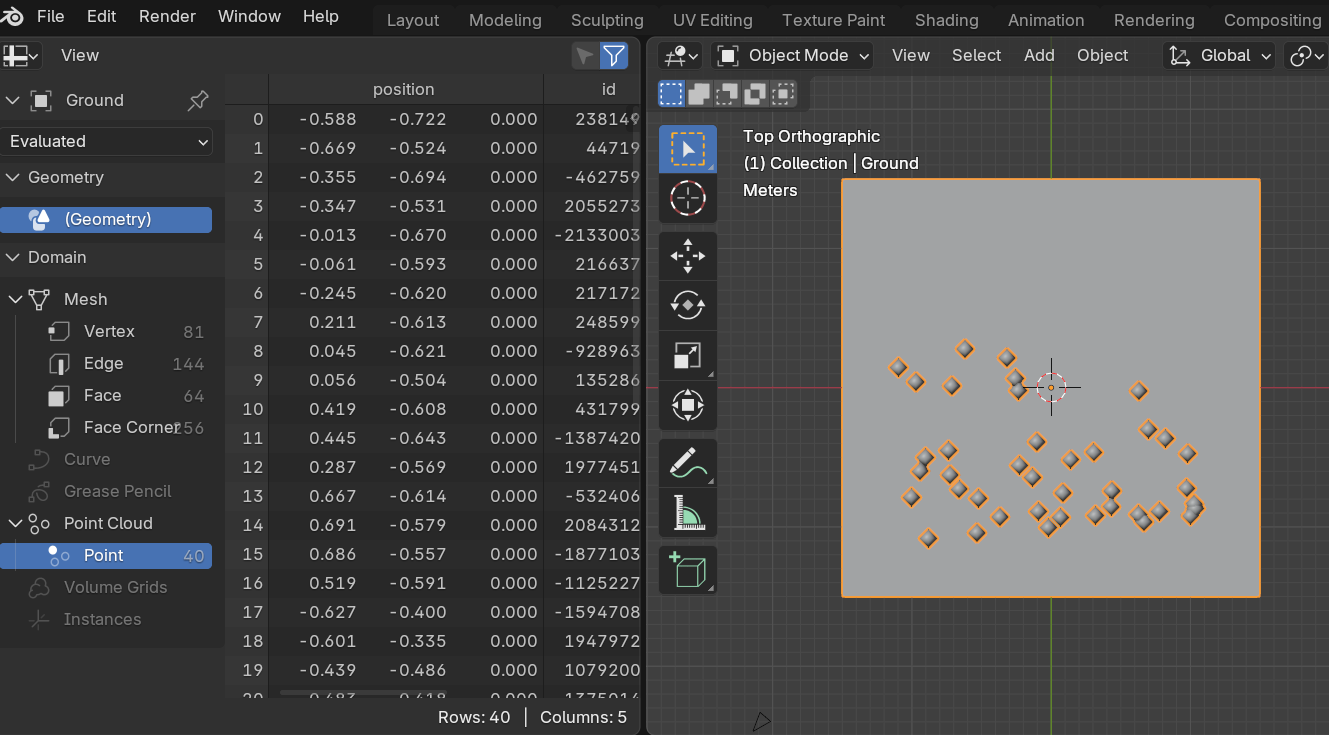
Task: Switch to the UV Editing workspace tab
Action: [713, 20]
